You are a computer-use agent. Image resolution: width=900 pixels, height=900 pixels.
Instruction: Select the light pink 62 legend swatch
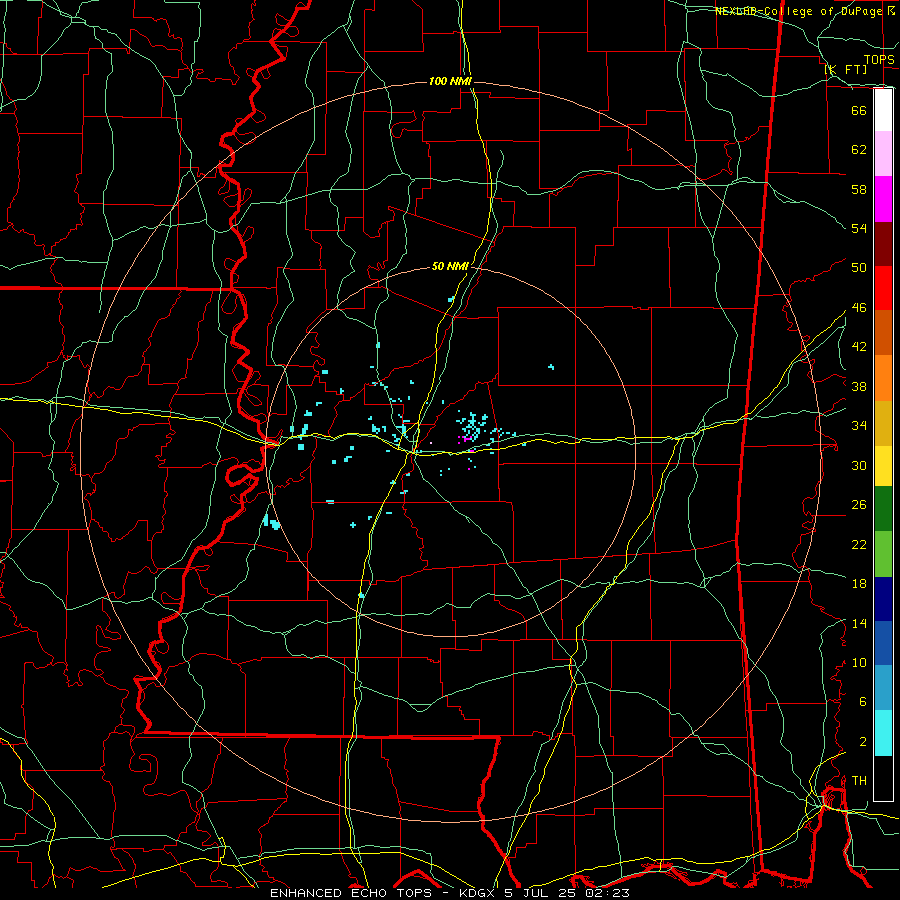(883, 154)
